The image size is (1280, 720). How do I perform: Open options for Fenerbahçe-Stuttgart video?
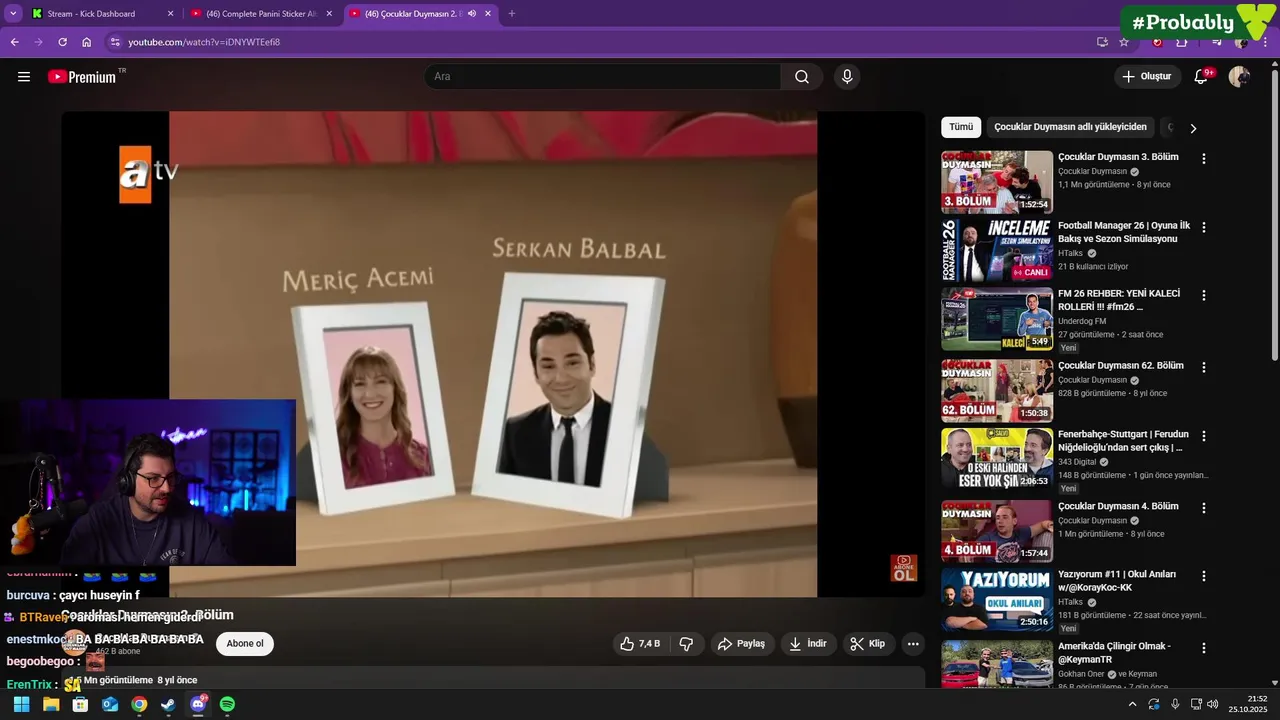point(1204,437)
